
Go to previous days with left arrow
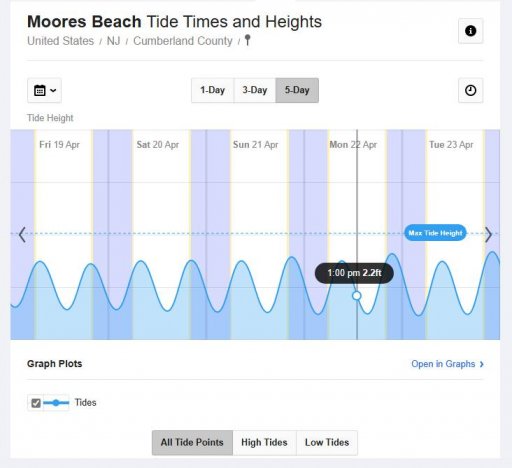22,235
